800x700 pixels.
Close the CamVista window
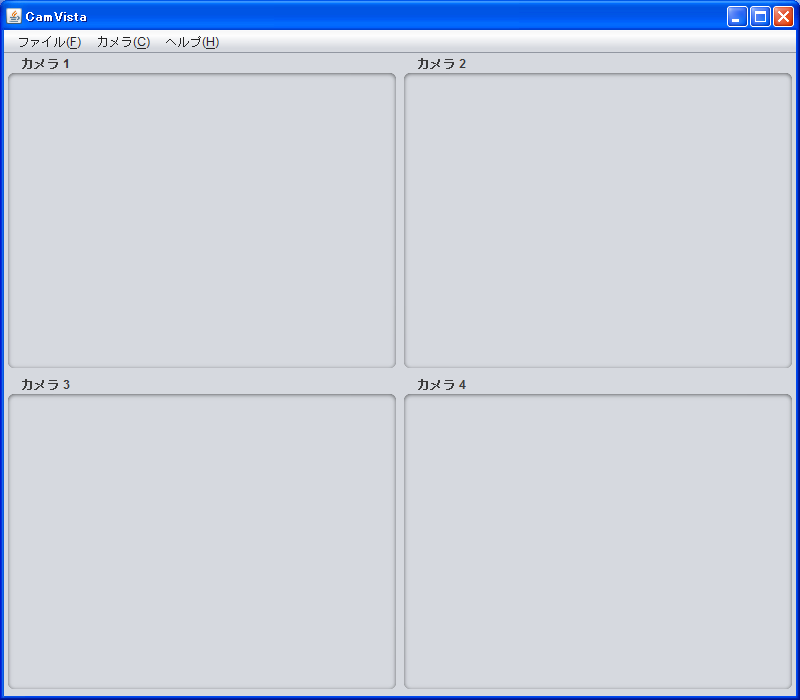pos(783,17)
